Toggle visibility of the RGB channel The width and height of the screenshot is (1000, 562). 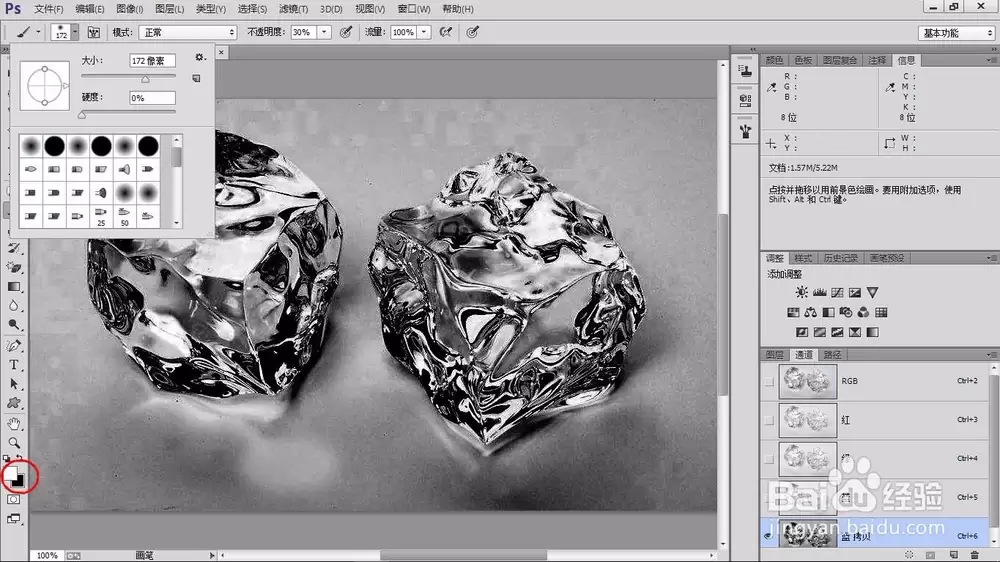[769, 381]
